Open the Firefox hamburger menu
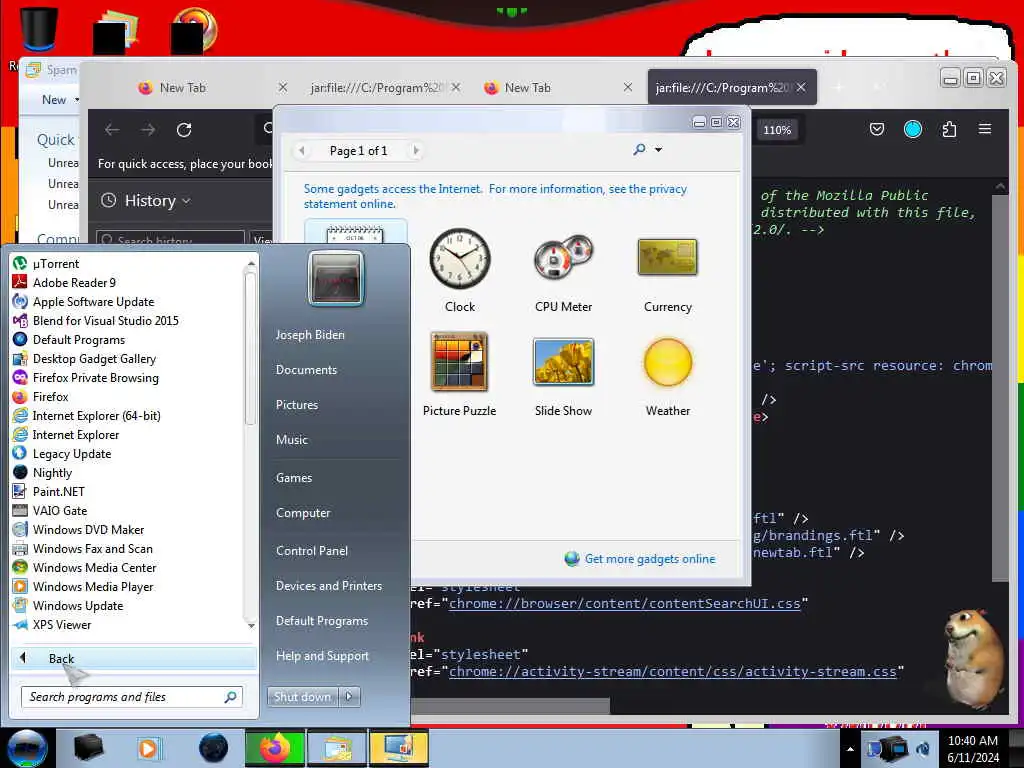This screenshot has width=1024, height=768. (985, 129)
